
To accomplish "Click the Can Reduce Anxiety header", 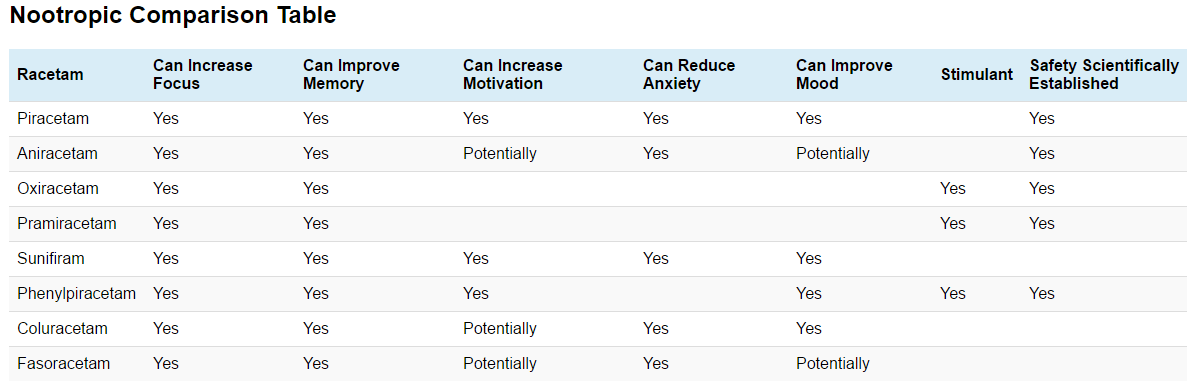I will pyautogui.click(x=689, y=74).
